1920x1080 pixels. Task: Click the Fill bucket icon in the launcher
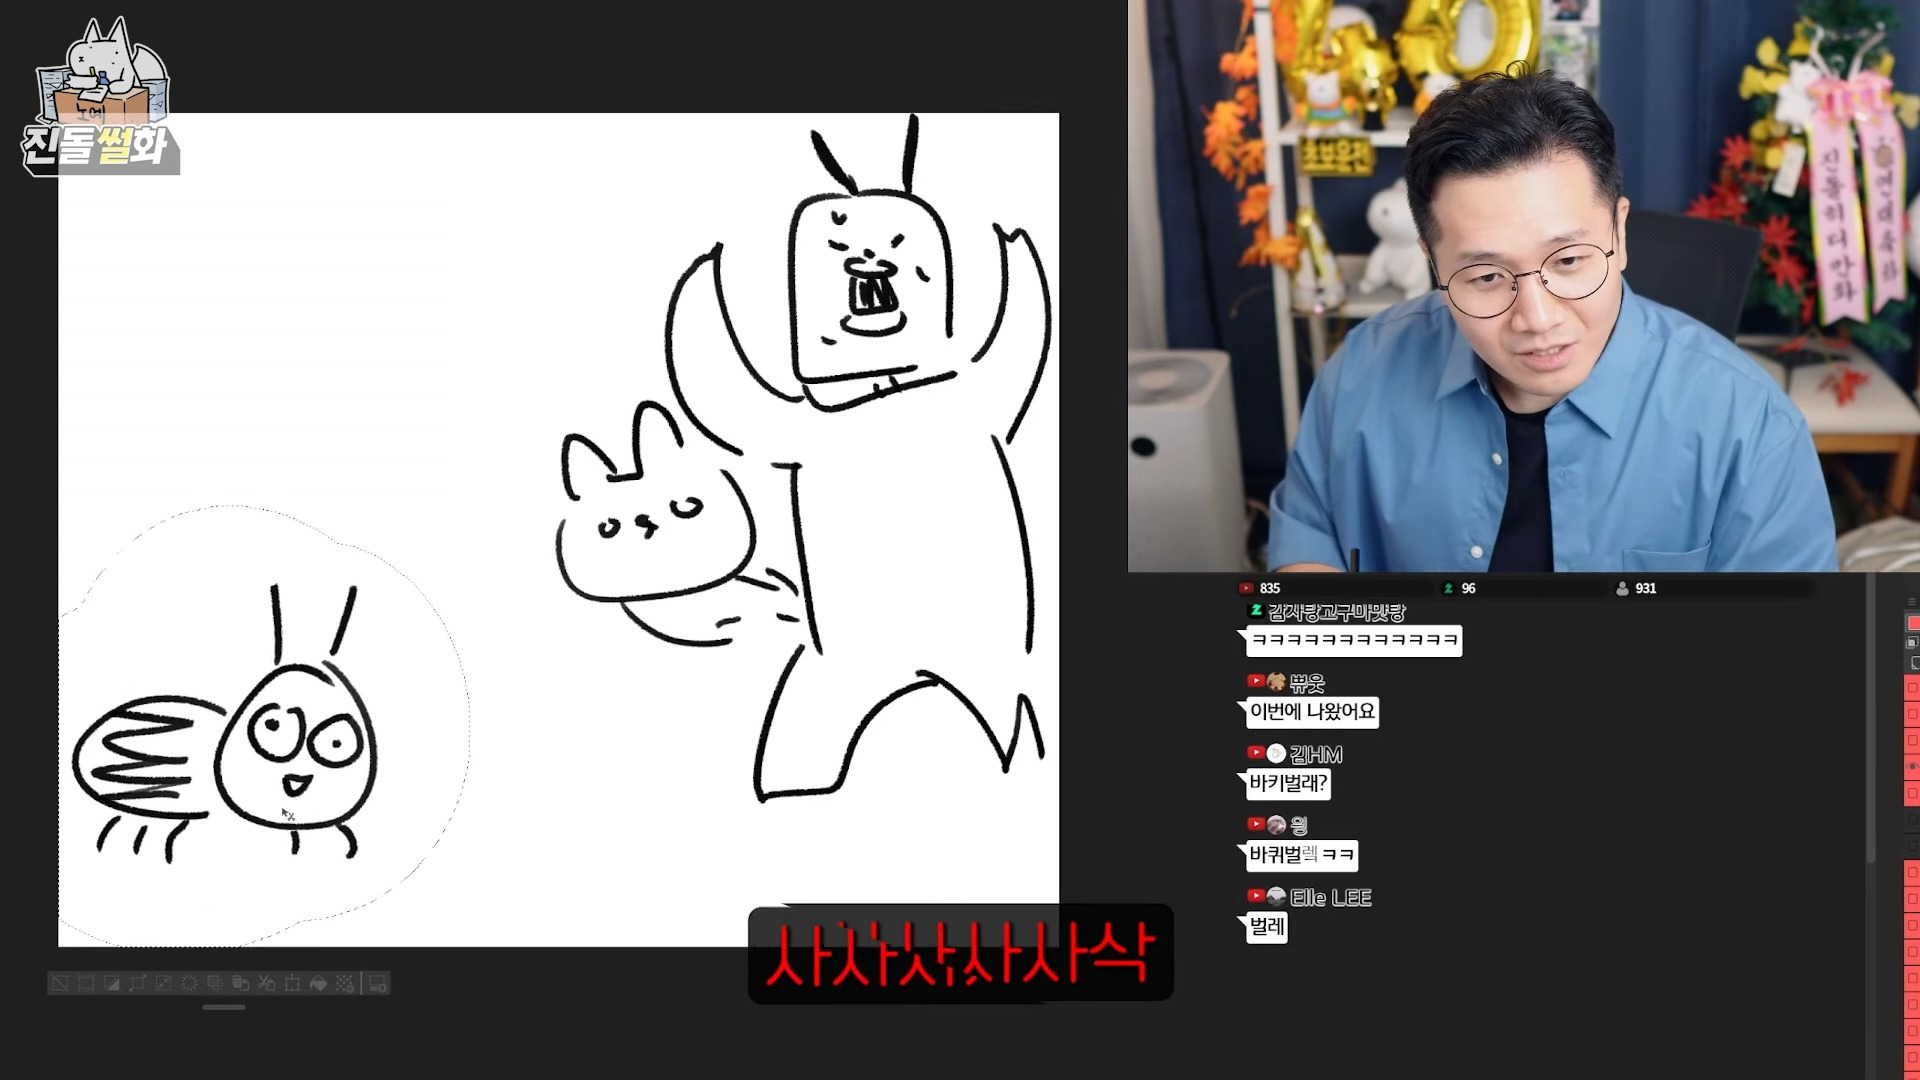[x=318, y=983]
